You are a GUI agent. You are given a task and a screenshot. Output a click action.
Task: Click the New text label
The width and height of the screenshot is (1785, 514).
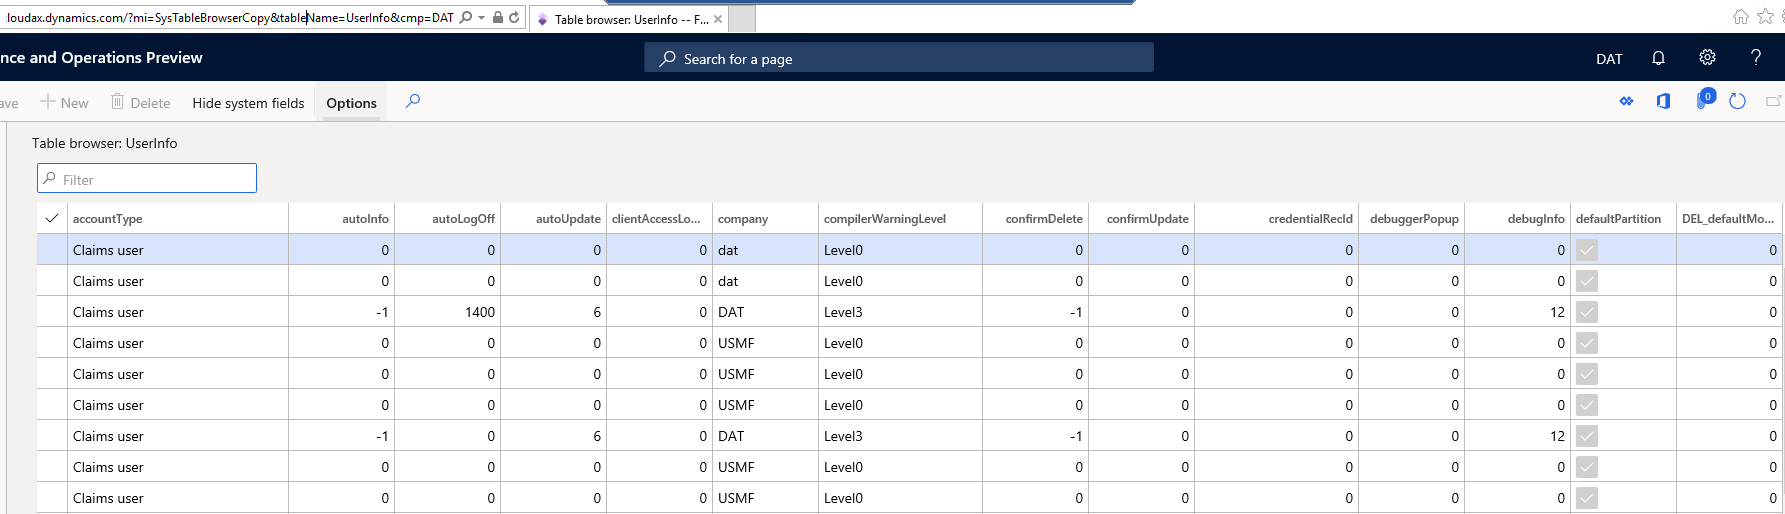(74, 103)
